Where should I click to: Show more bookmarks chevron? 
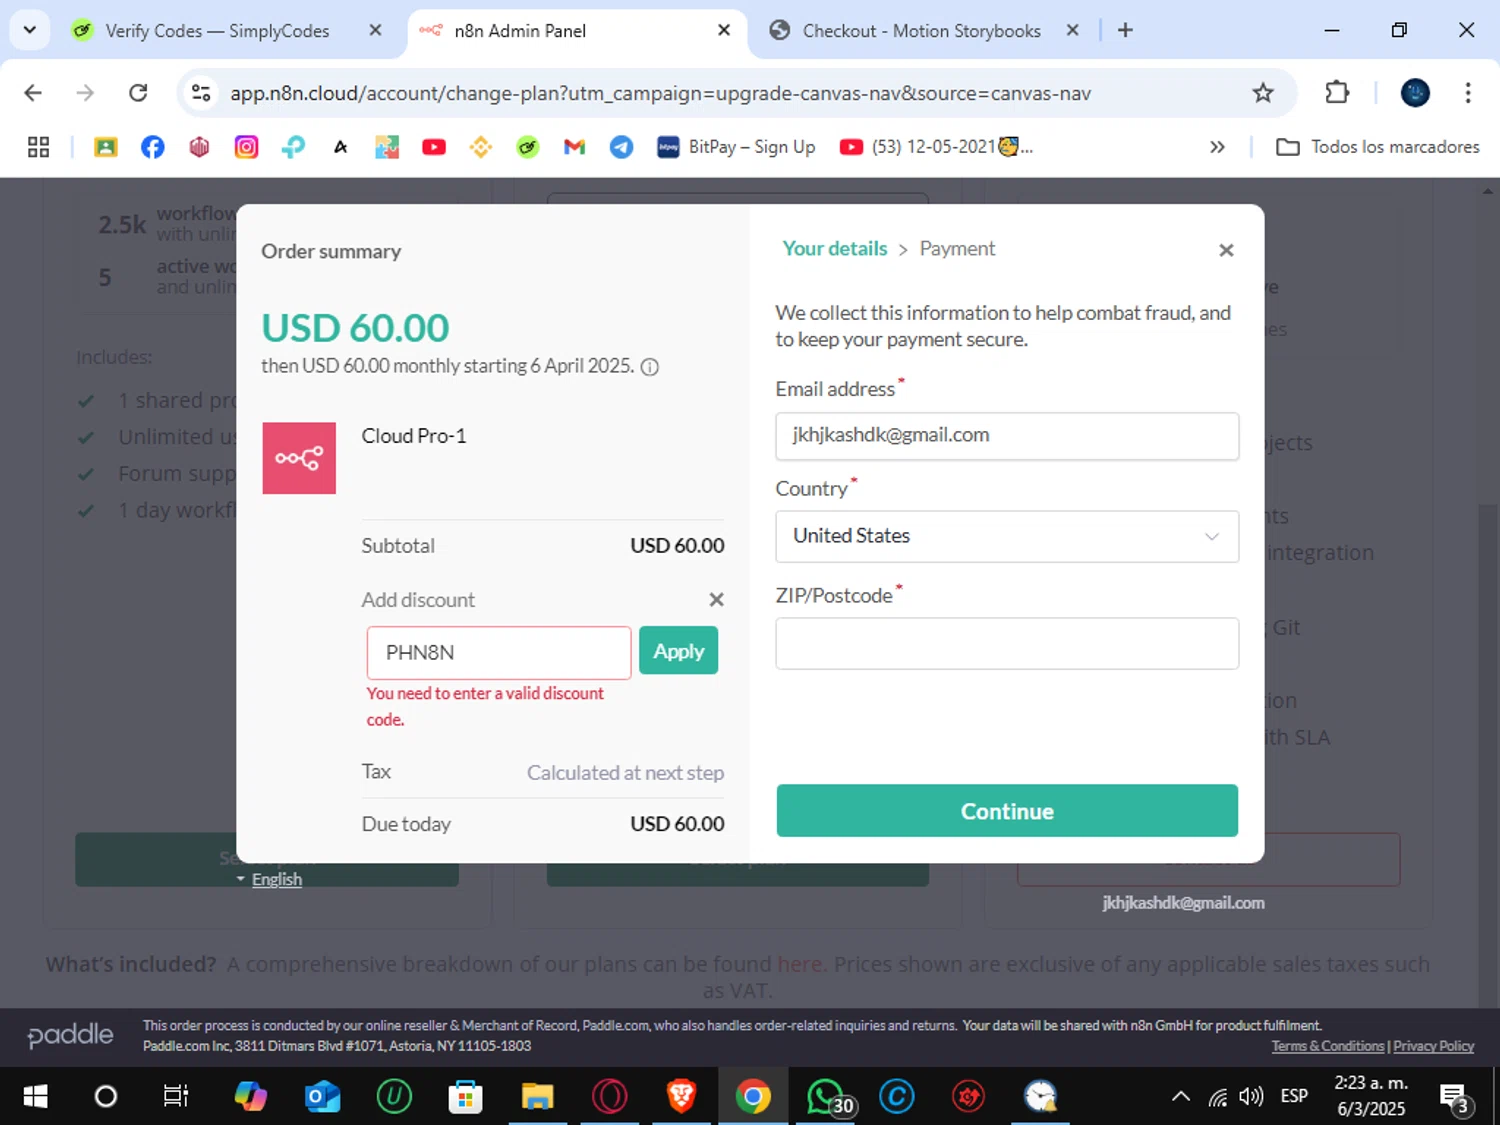coord(1217,147)
